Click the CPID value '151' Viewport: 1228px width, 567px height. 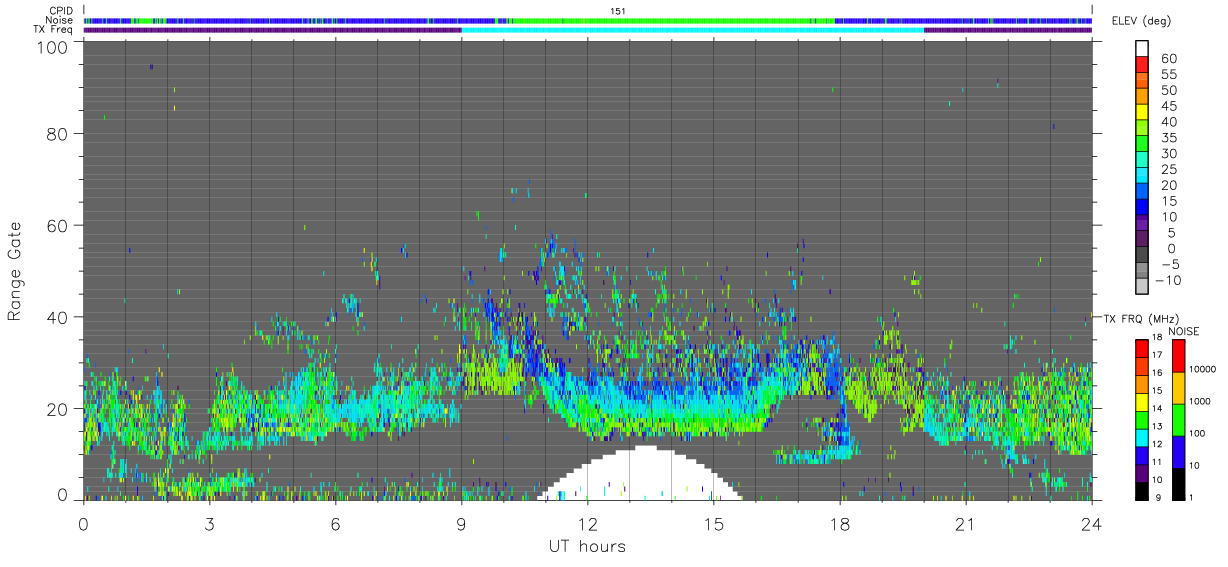pyautogui.click(x=618, y=11)
